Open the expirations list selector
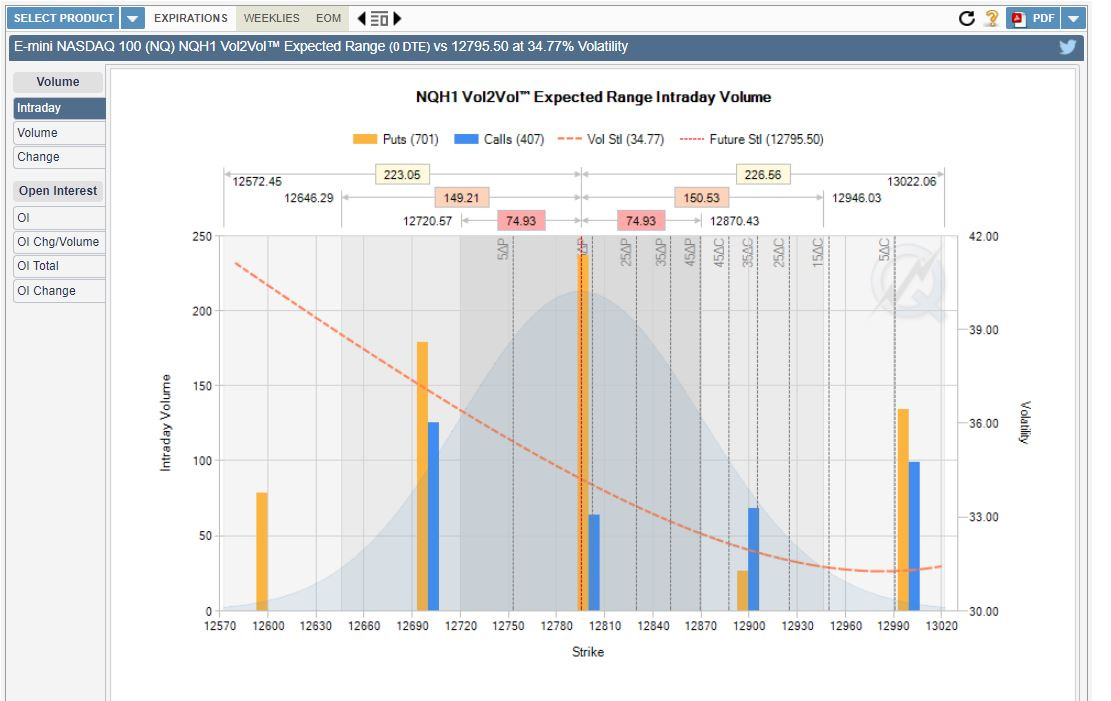 point(377,17)
